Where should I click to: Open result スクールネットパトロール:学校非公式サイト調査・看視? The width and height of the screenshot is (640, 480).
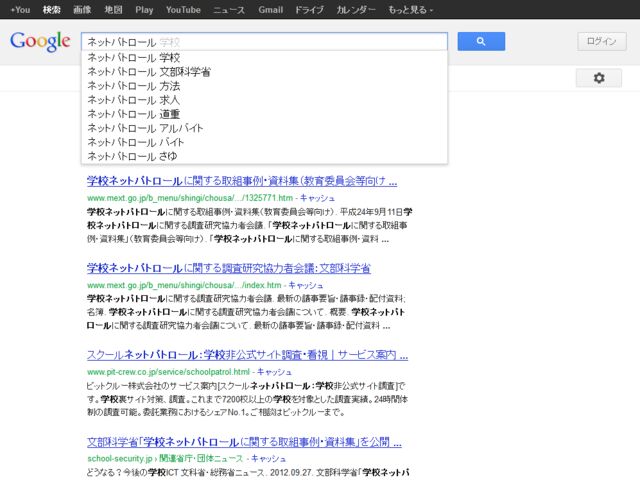tap(247, 355)
